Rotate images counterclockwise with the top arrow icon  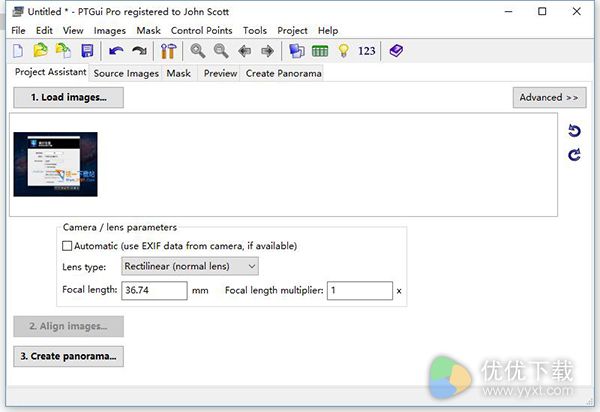574,131
